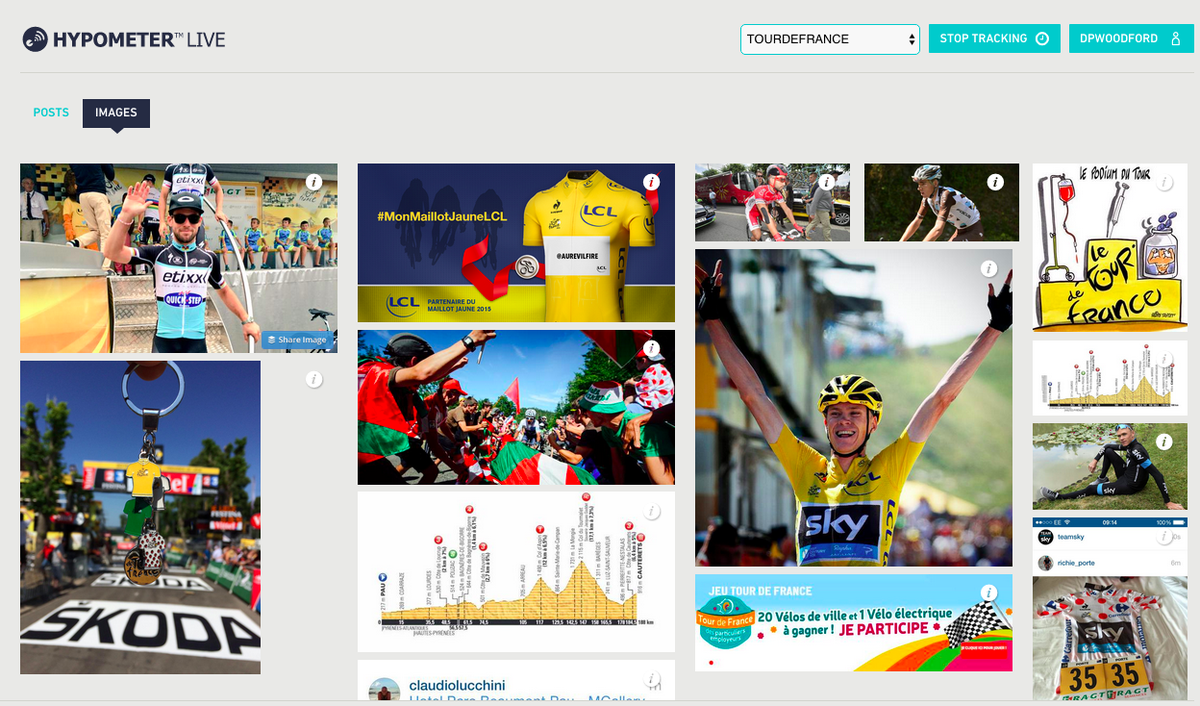The width and height of the screenshot is (1200, 706).
Task: Open the LCL yellow jersey image
Action: (x=516, y=243)
